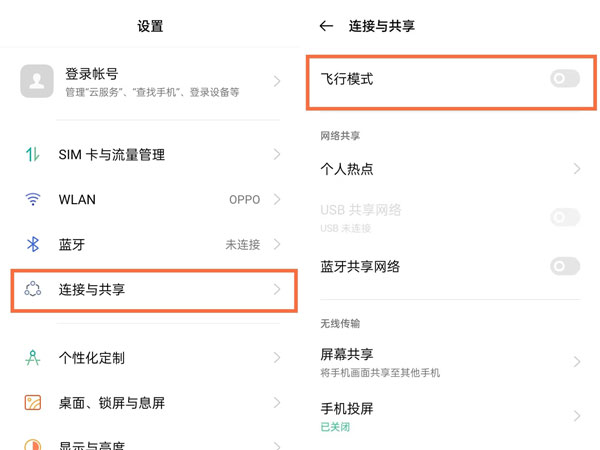Tap the 桌面、锁屏与息屏 wallpaper icon
This screenshot has width=600, height=450.
pos(33,403)
